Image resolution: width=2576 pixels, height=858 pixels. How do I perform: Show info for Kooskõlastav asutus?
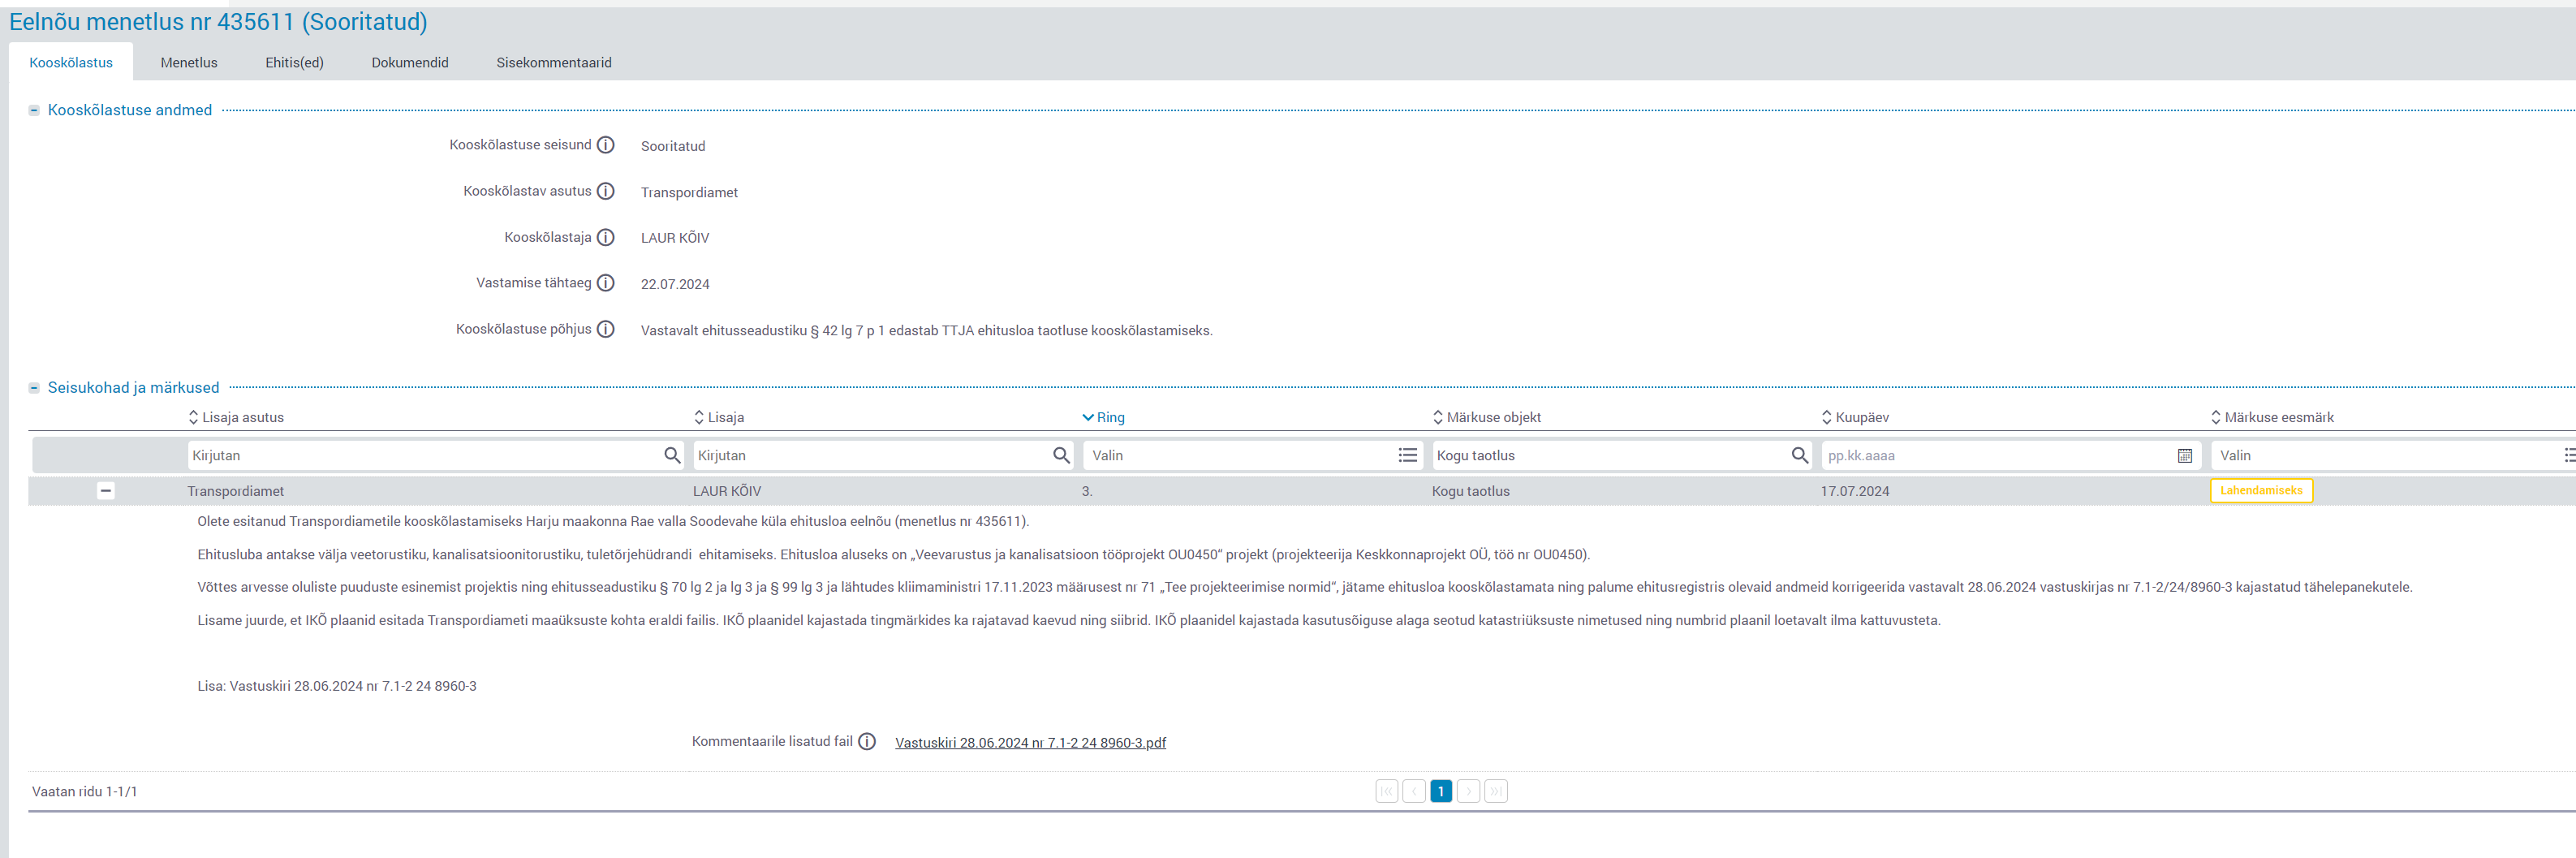[606, 191]
